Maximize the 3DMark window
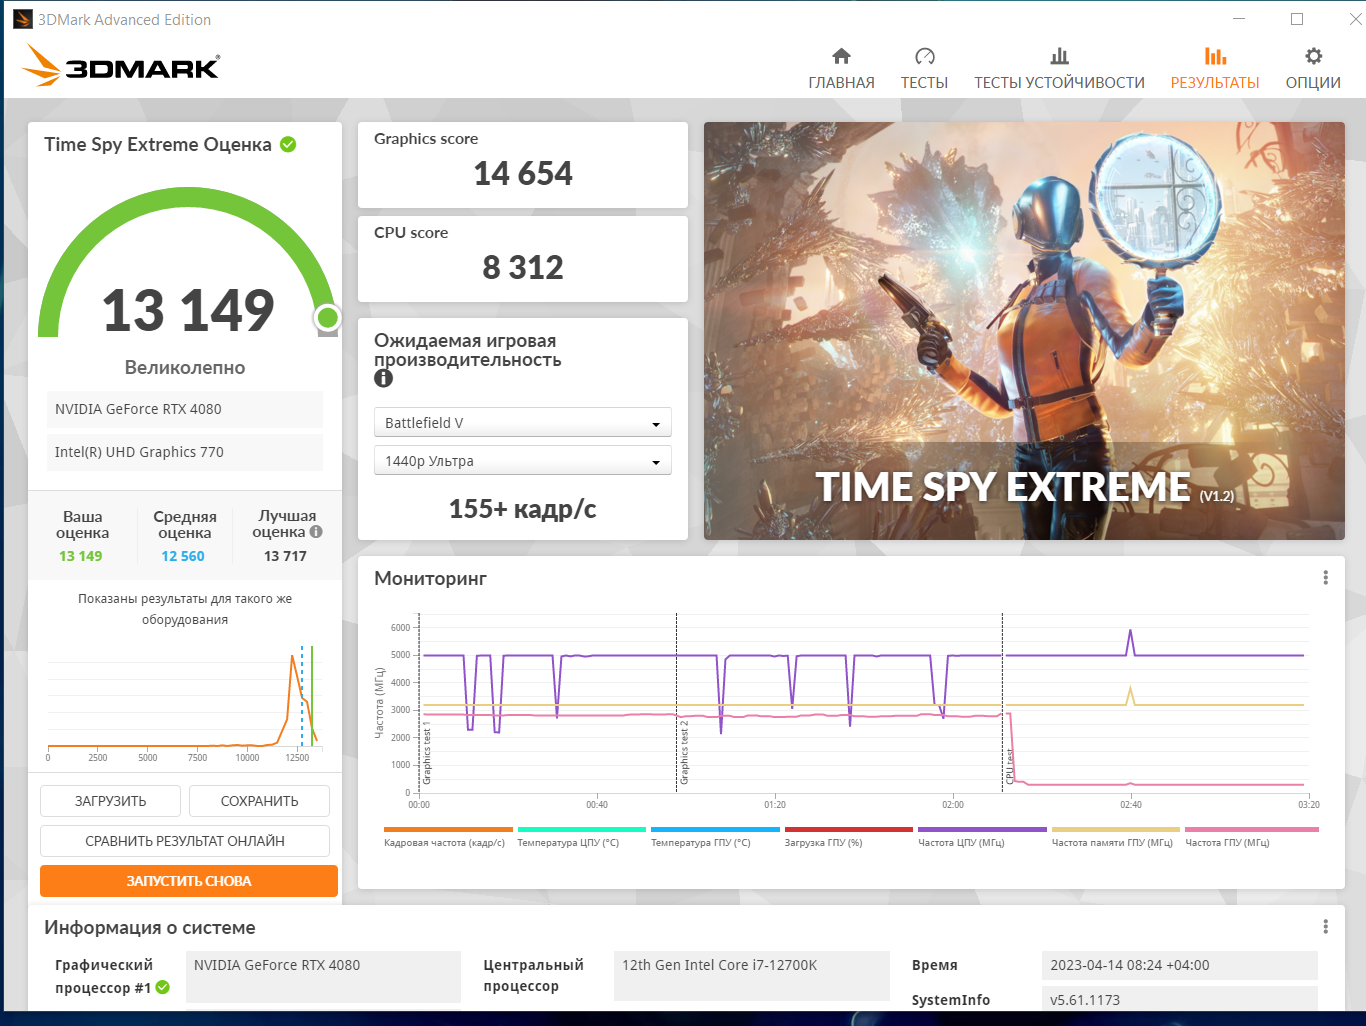Image resolution: width=1366 pixels, height=1026 pixels. (1297, 19)
